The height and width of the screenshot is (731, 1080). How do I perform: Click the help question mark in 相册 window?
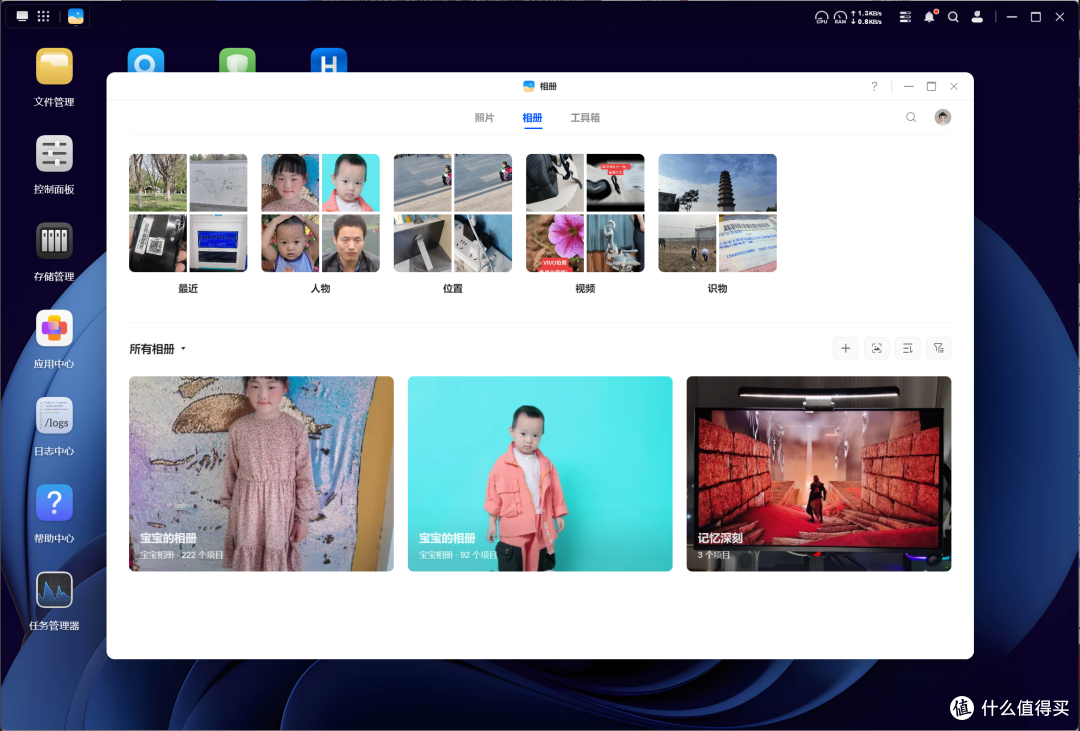[x=874, y=86]
